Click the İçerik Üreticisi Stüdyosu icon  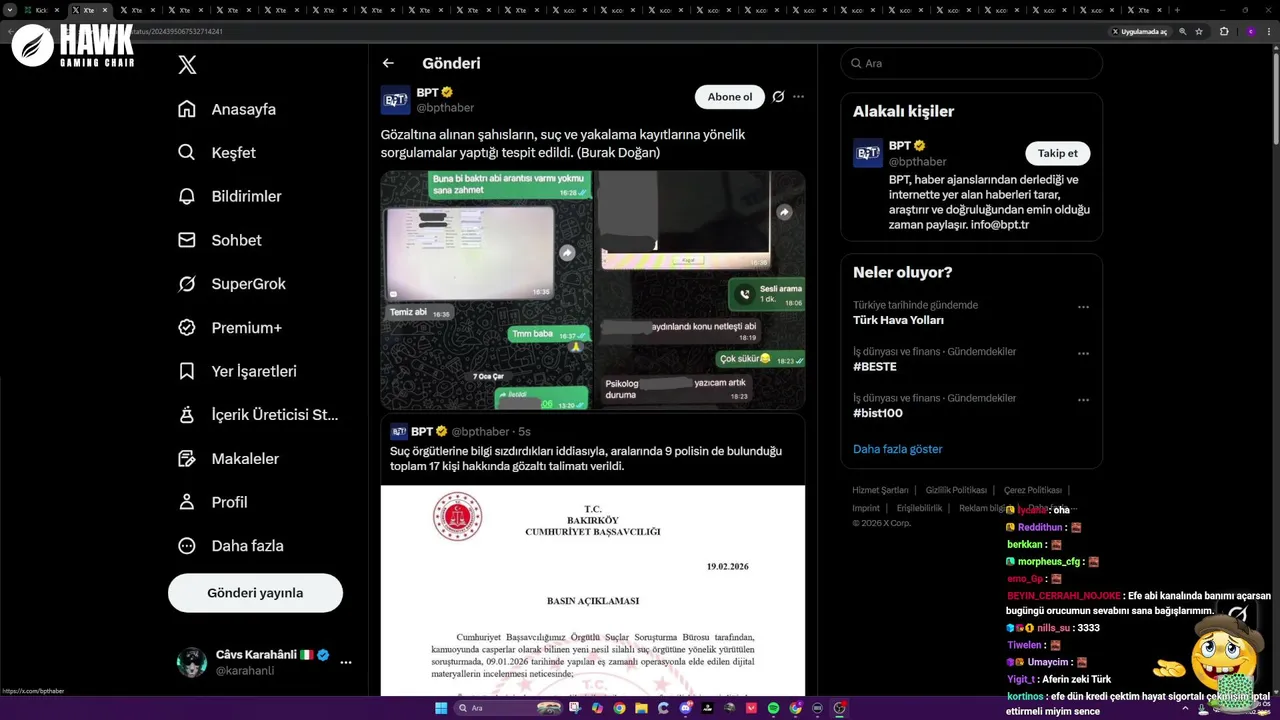tap(187, 415)
